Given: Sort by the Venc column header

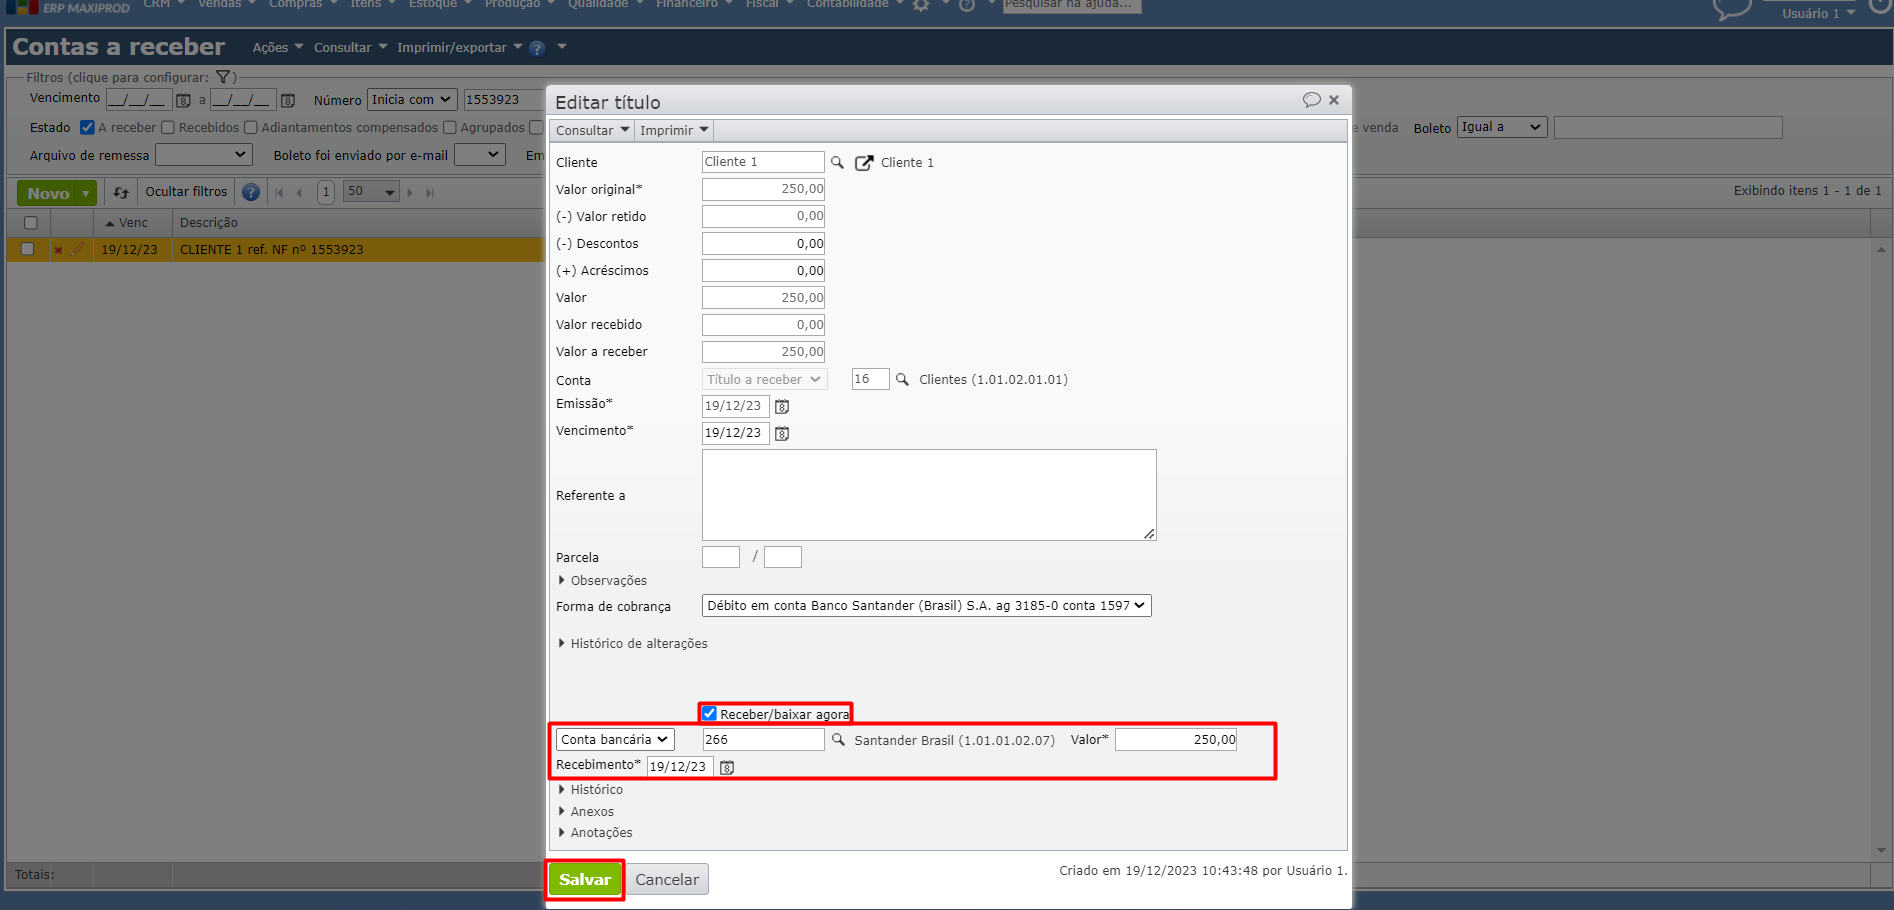Looking at the screenshot, I should pyautogui.click(x=132, y=223).
